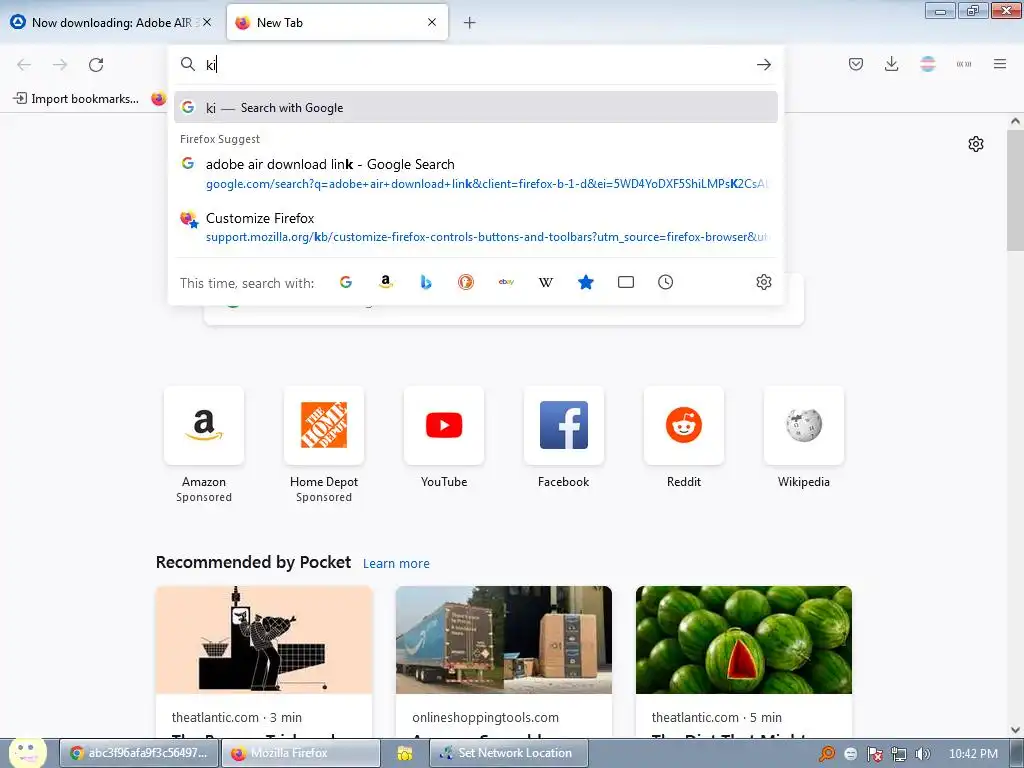Switch to Set Network Location taskbar window
The width and height of the screenshot is (1024, 768).
pos(509,753)
